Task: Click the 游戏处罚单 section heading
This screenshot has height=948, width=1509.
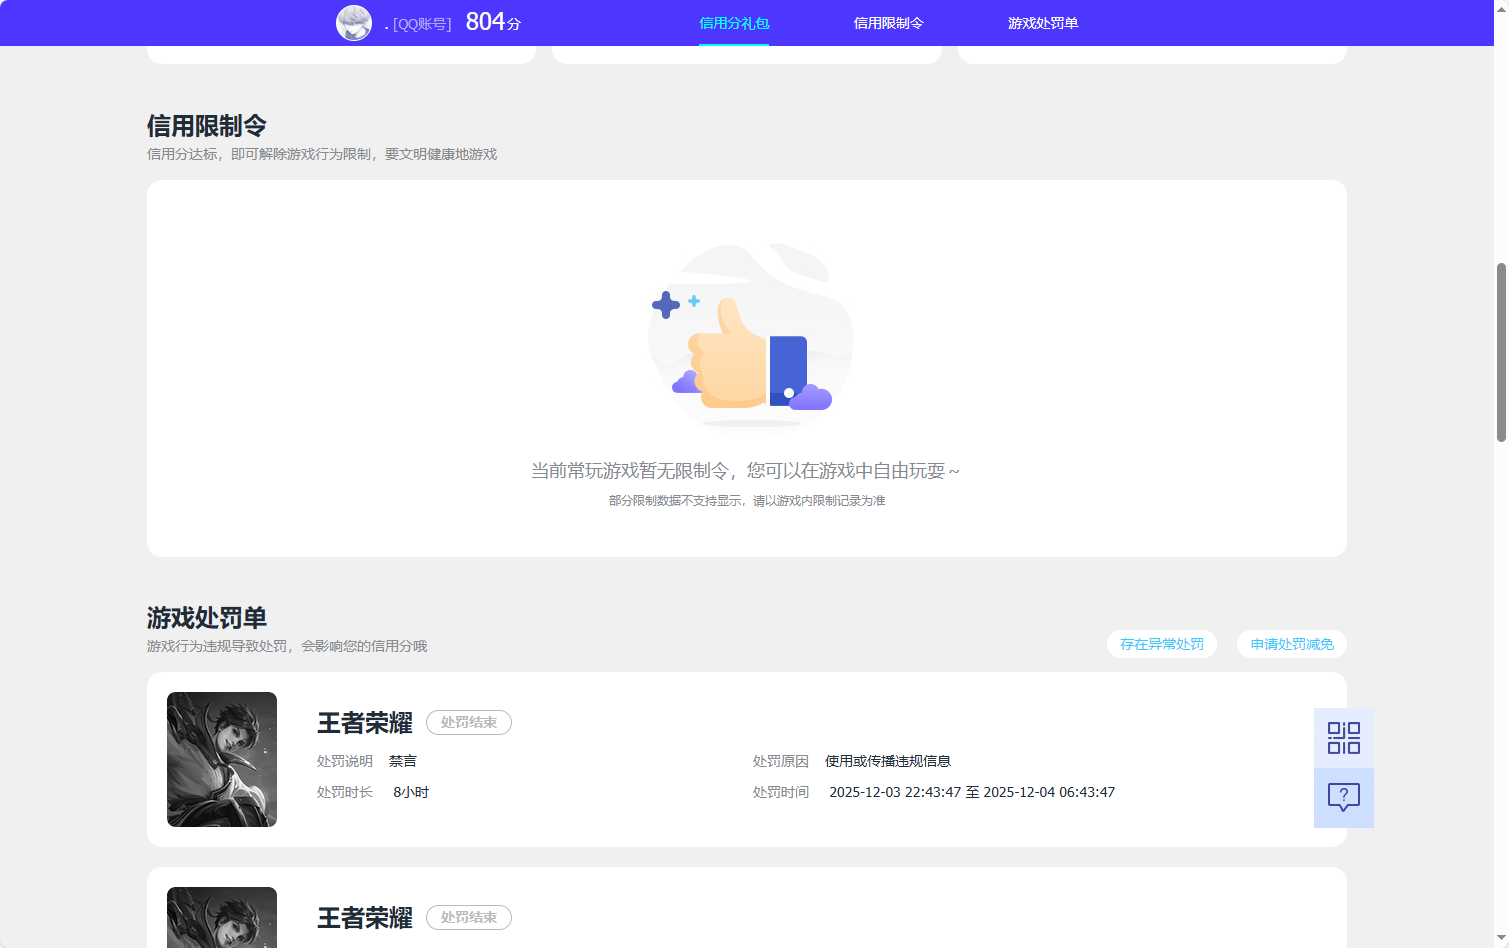Action: click(206, 618)
